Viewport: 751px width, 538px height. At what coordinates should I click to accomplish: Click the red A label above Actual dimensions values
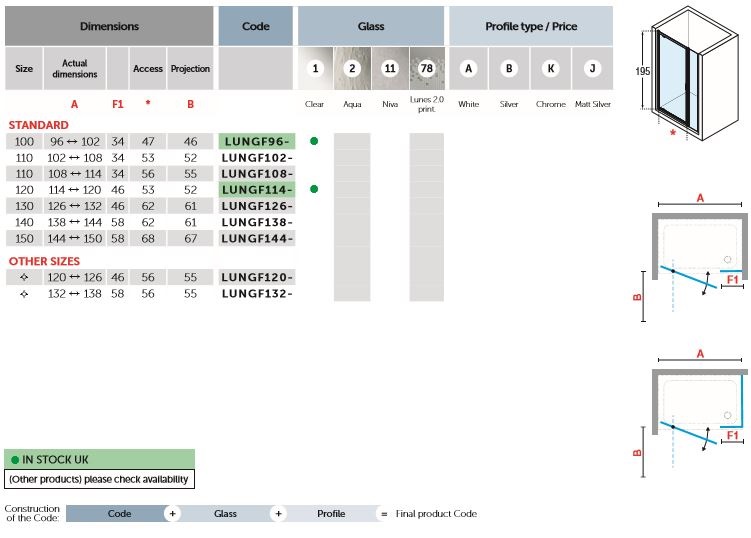point(74,104)
